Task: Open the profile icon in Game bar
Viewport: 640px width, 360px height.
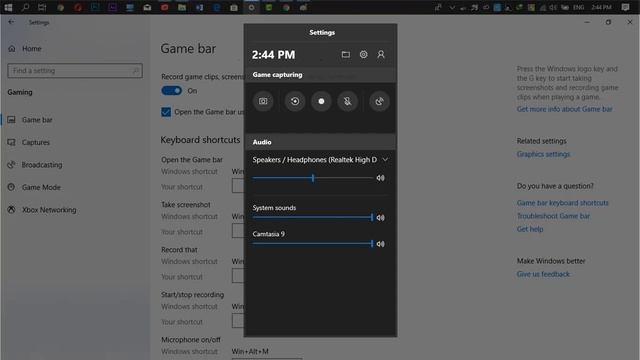Action: pyautogui.click(x=381, y=54)
